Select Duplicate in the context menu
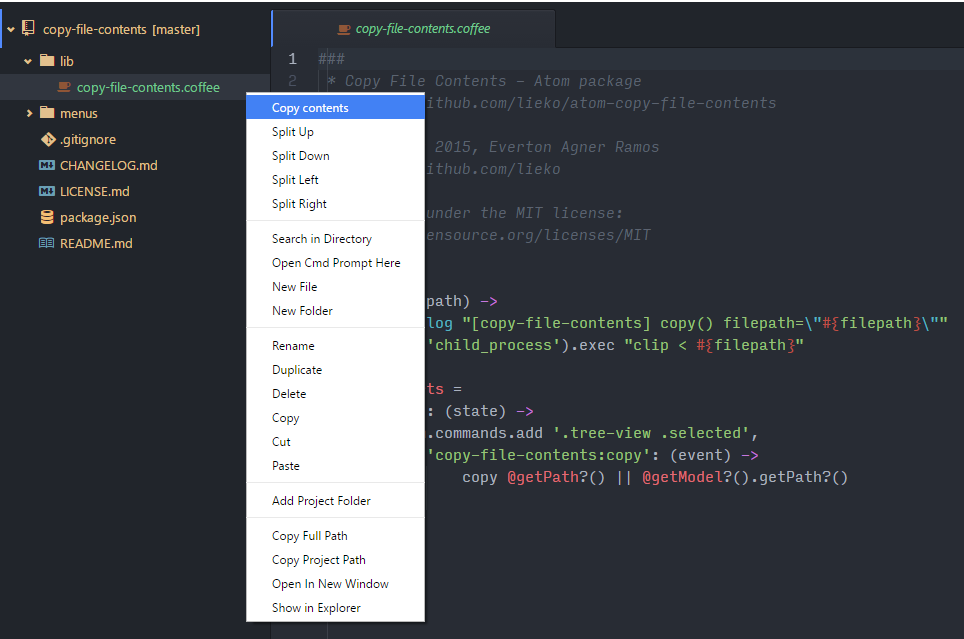Screen dimensions: 964x639 [335, 370]
